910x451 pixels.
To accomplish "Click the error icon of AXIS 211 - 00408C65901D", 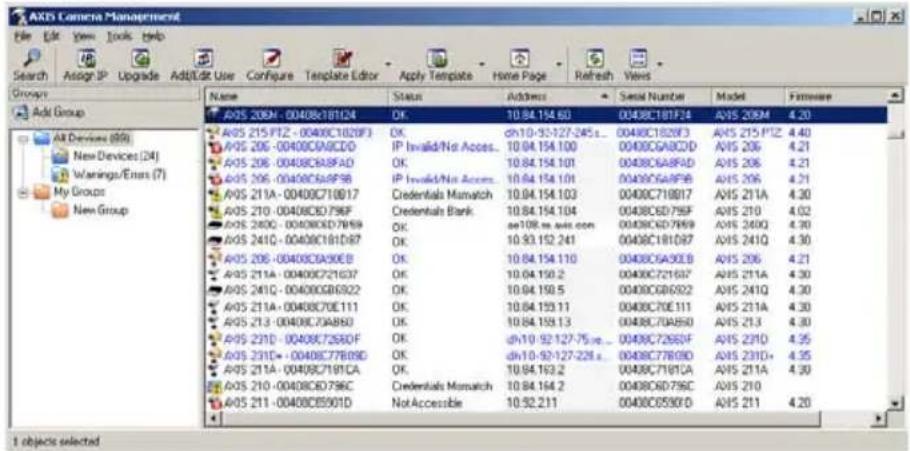I will click(x=213, y=402).
